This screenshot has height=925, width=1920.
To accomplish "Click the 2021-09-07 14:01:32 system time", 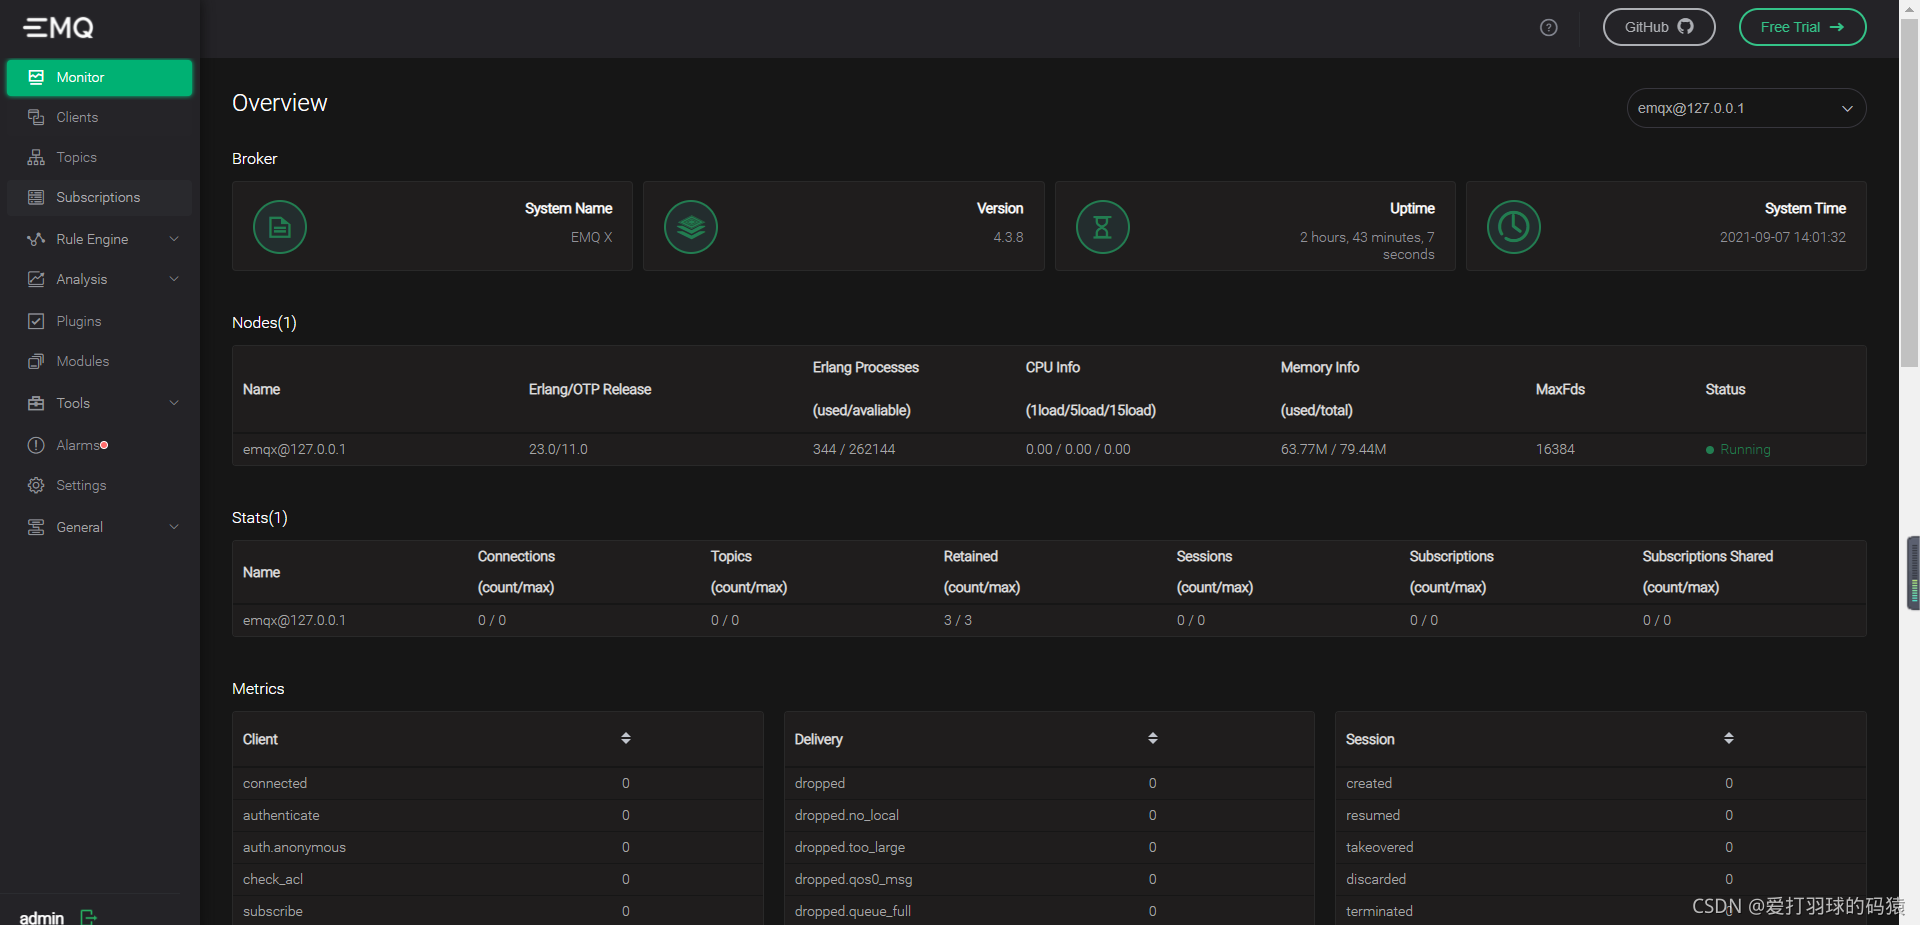I will click(x=1783, y=237).
